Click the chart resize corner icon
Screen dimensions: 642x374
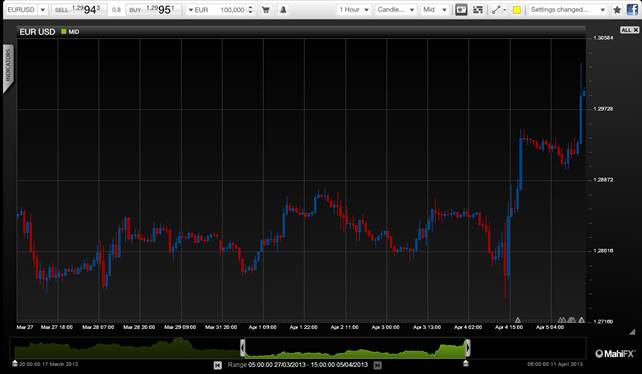pyautogui.click(x=632, y=331)
